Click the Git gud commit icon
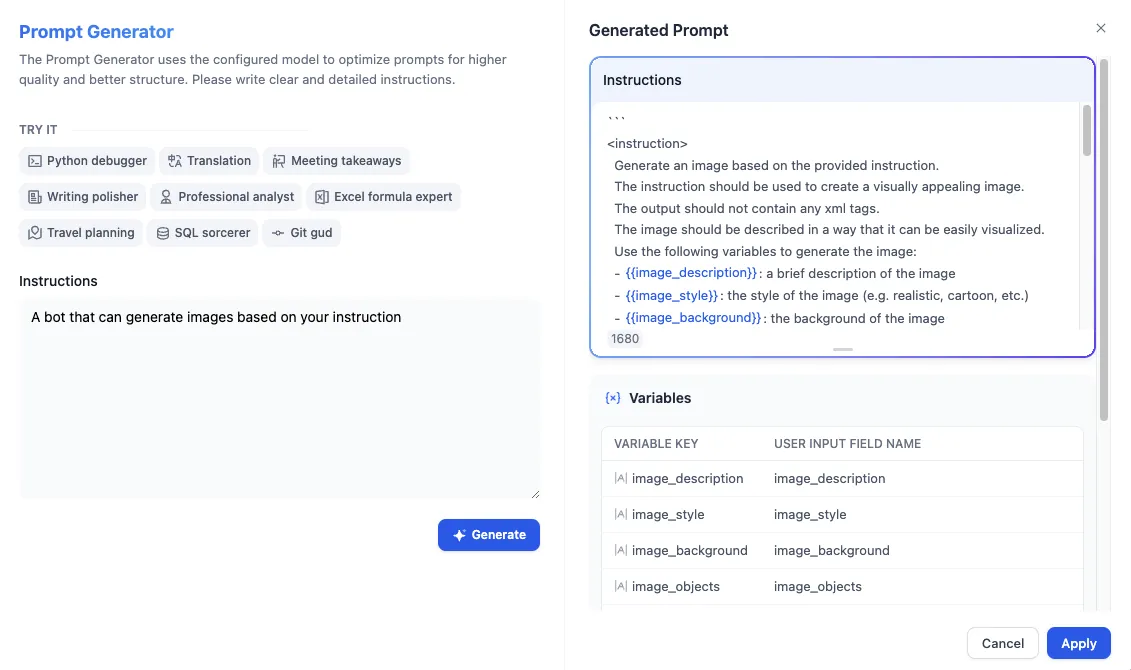This screenshot has height=670, width=1131. (278, 233)
